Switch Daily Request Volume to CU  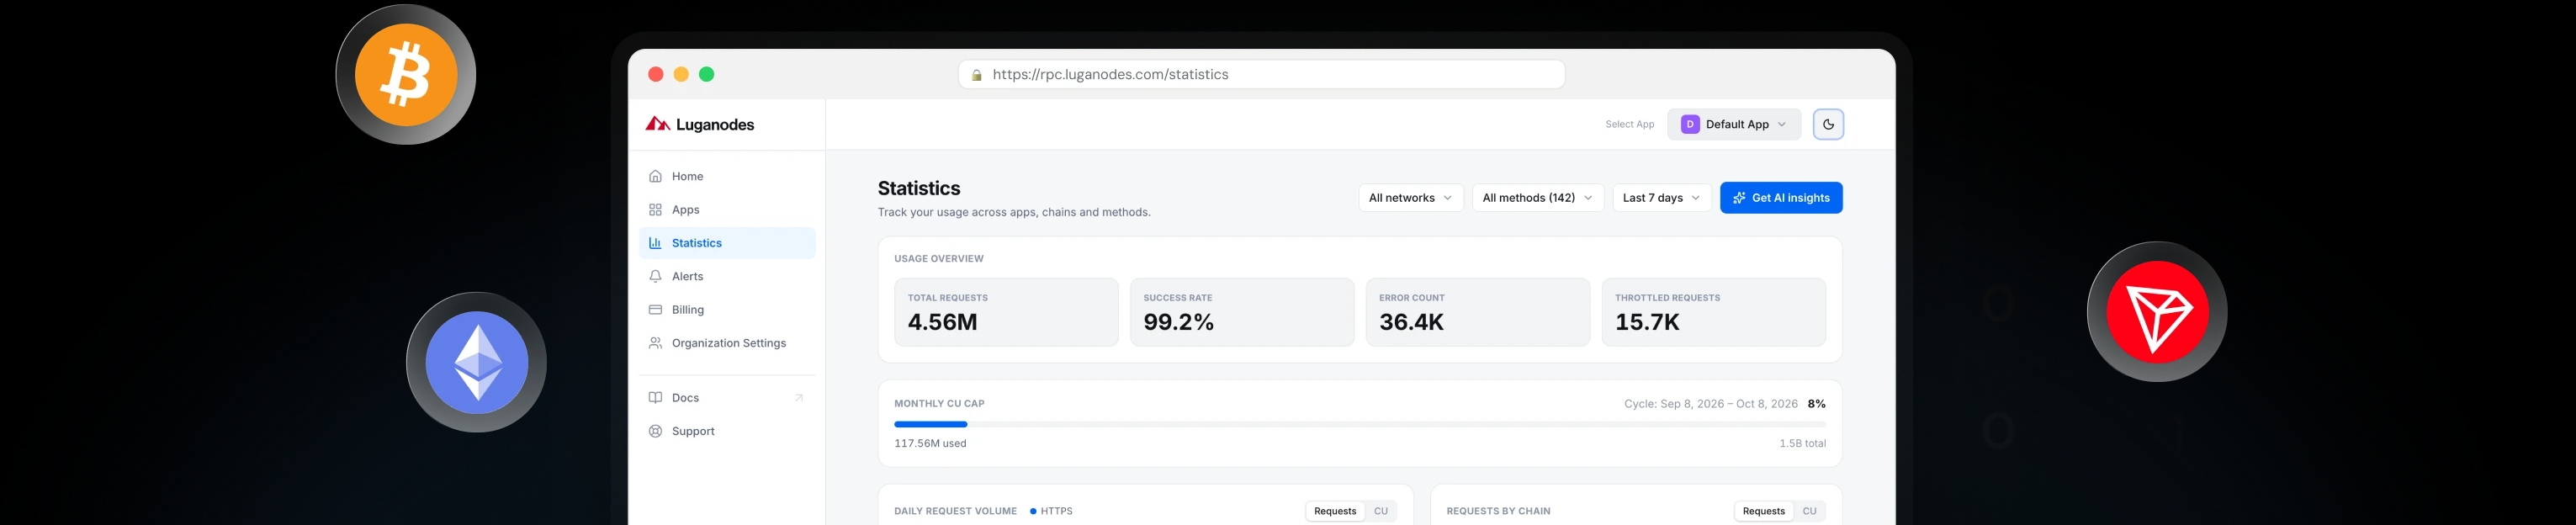(1380, 511)
